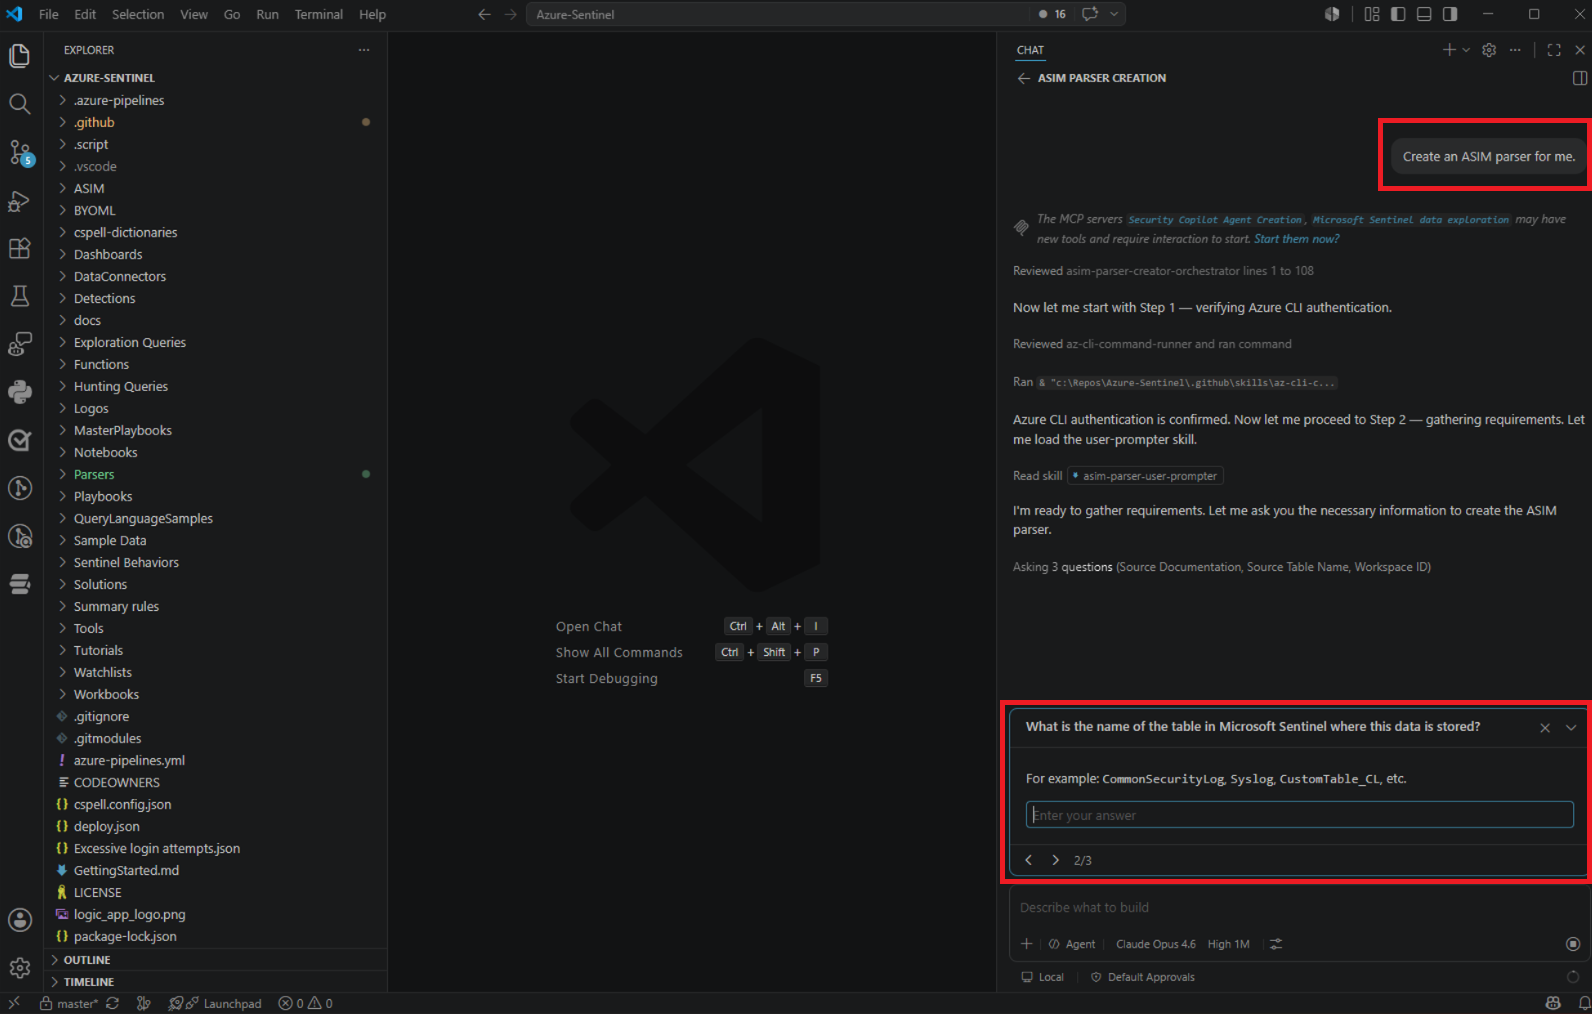
Task: Open the chat icon in the title bar
Action: [x=1090, y=14]
